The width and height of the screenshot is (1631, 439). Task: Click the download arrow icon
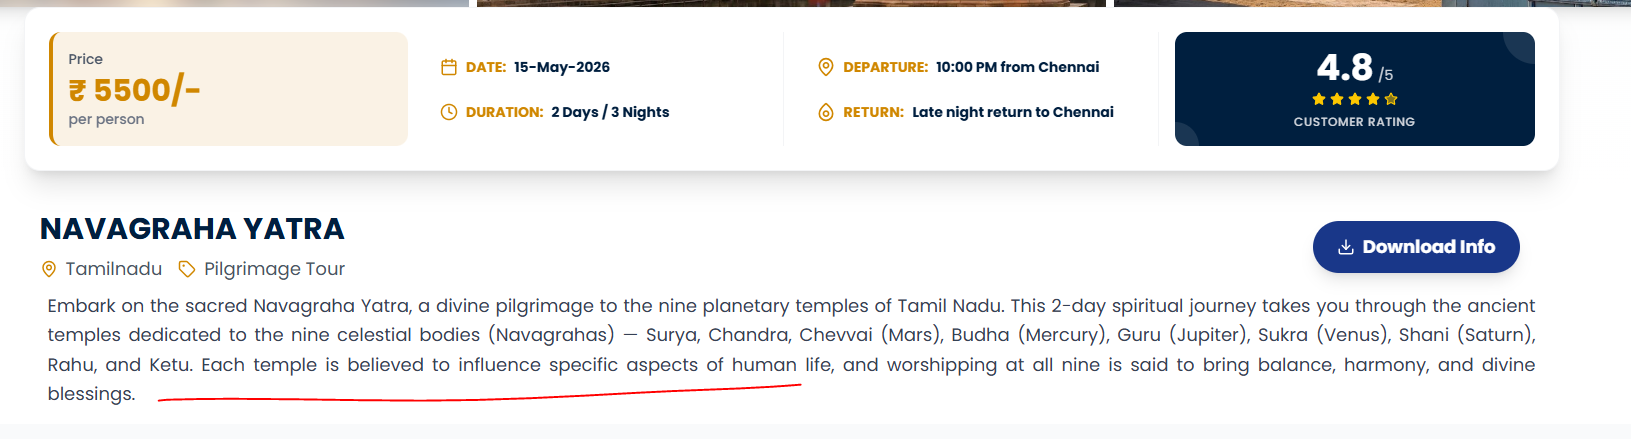[x=1346, y=247]
